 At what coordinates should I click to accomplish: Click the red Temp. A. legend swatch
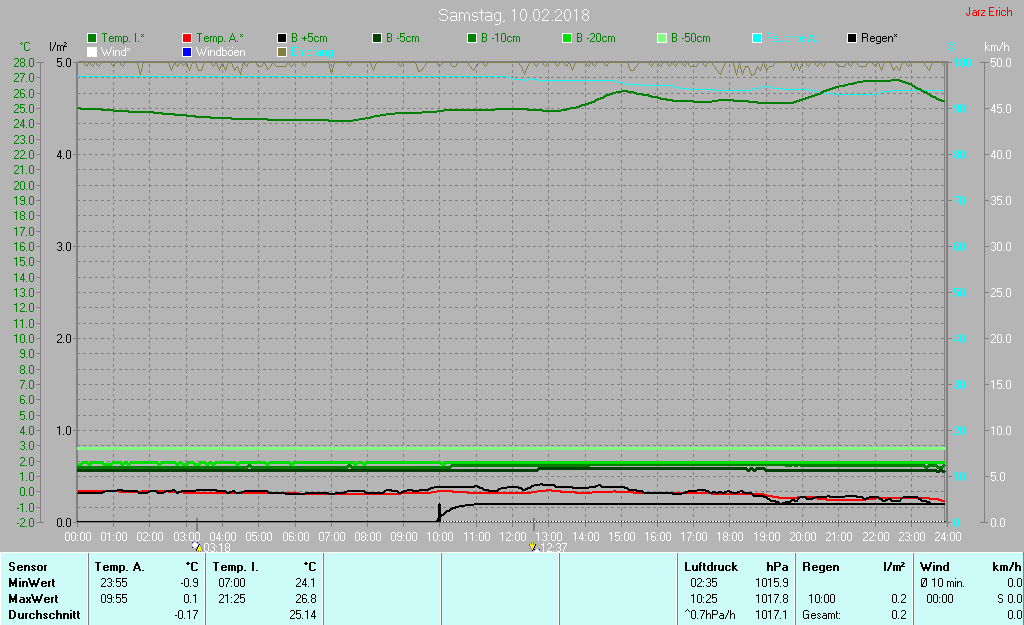click(x=187, y=38)
